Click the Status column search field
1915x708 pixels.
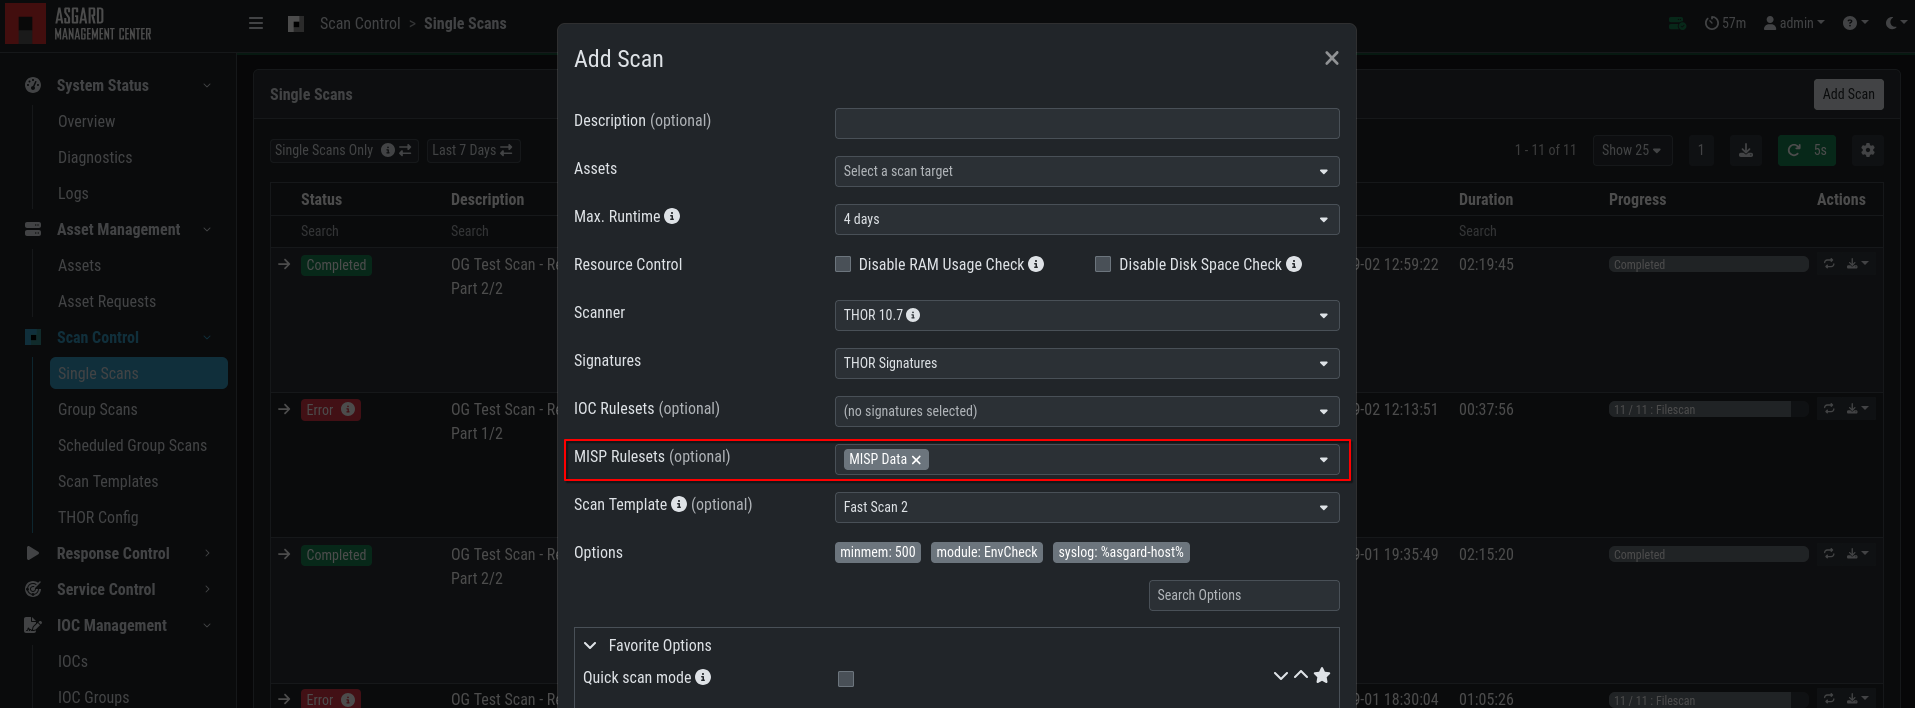[x=366, y=231]
